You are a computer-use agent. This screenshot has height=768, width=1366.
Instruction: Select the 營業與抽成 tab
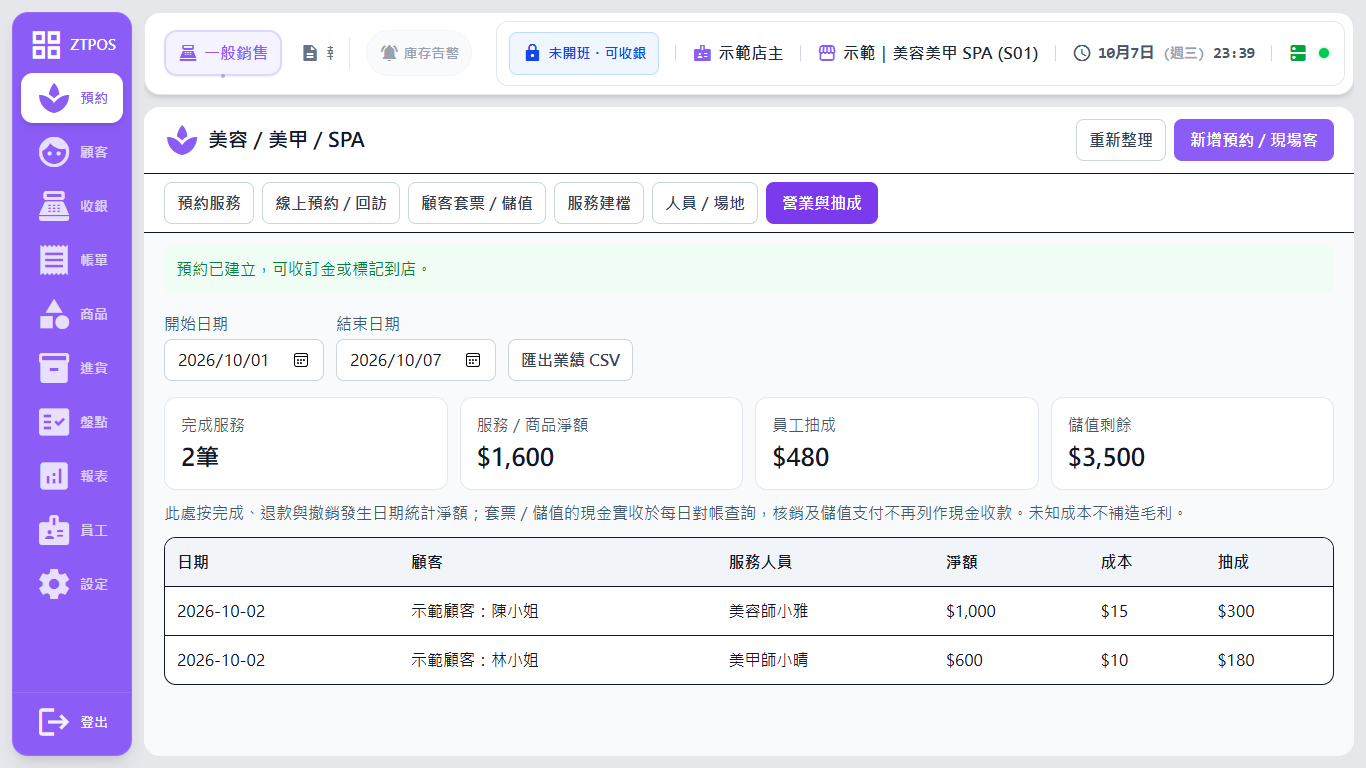point(822,203)
